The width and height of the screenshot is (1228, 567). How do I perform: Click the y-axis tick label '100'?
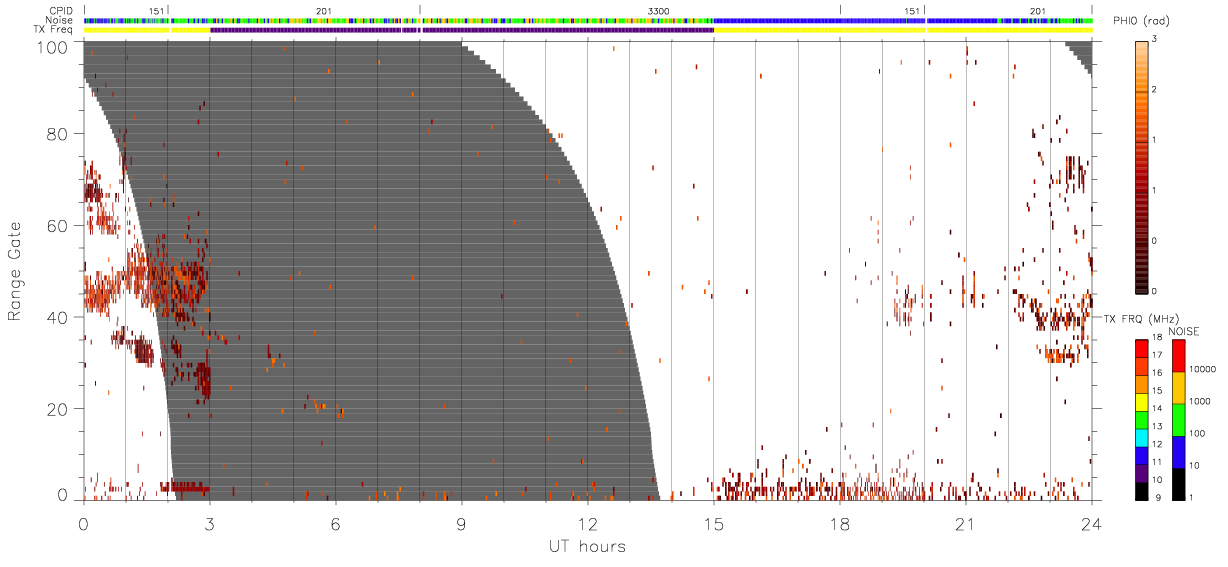click(54, 47)
